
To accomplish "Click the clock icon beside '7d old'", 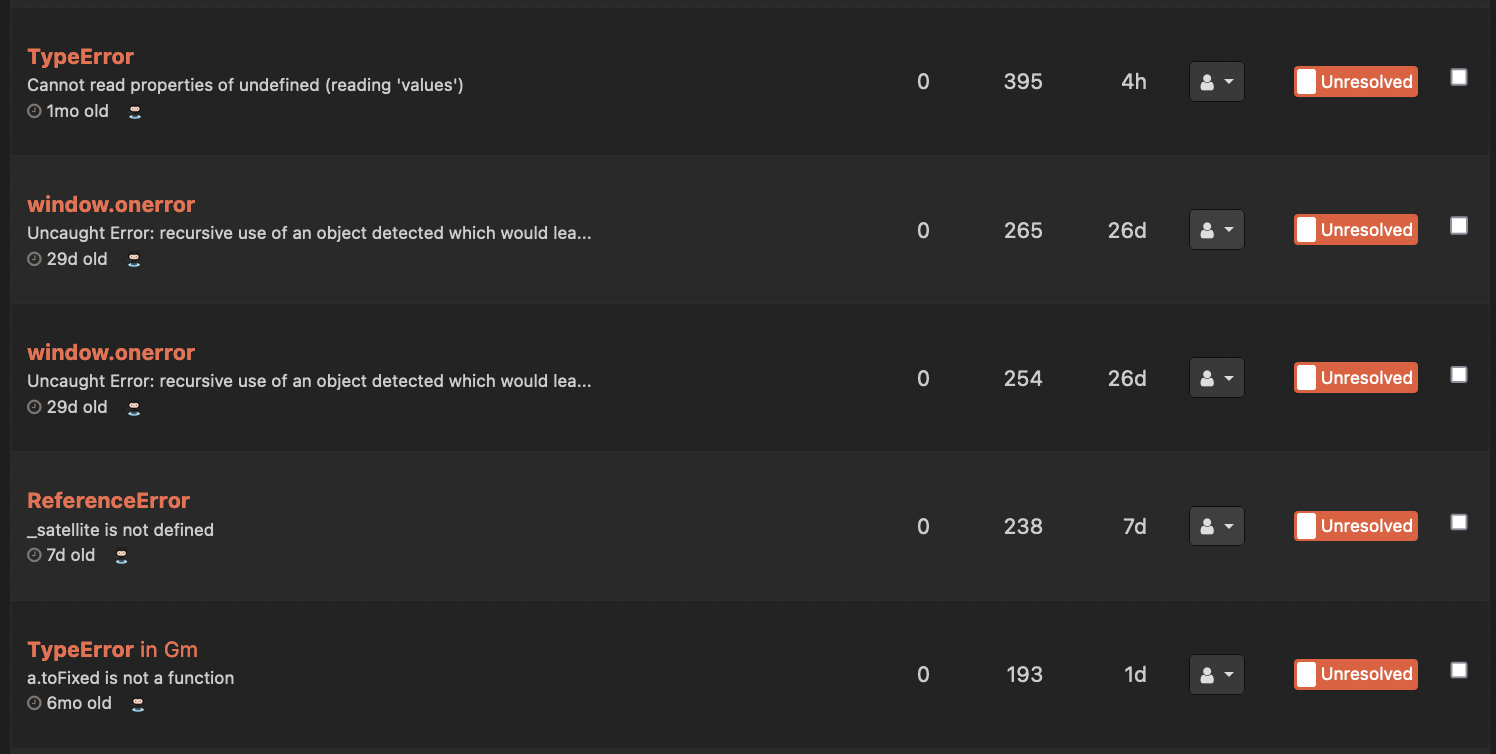I will pos(31,555).
